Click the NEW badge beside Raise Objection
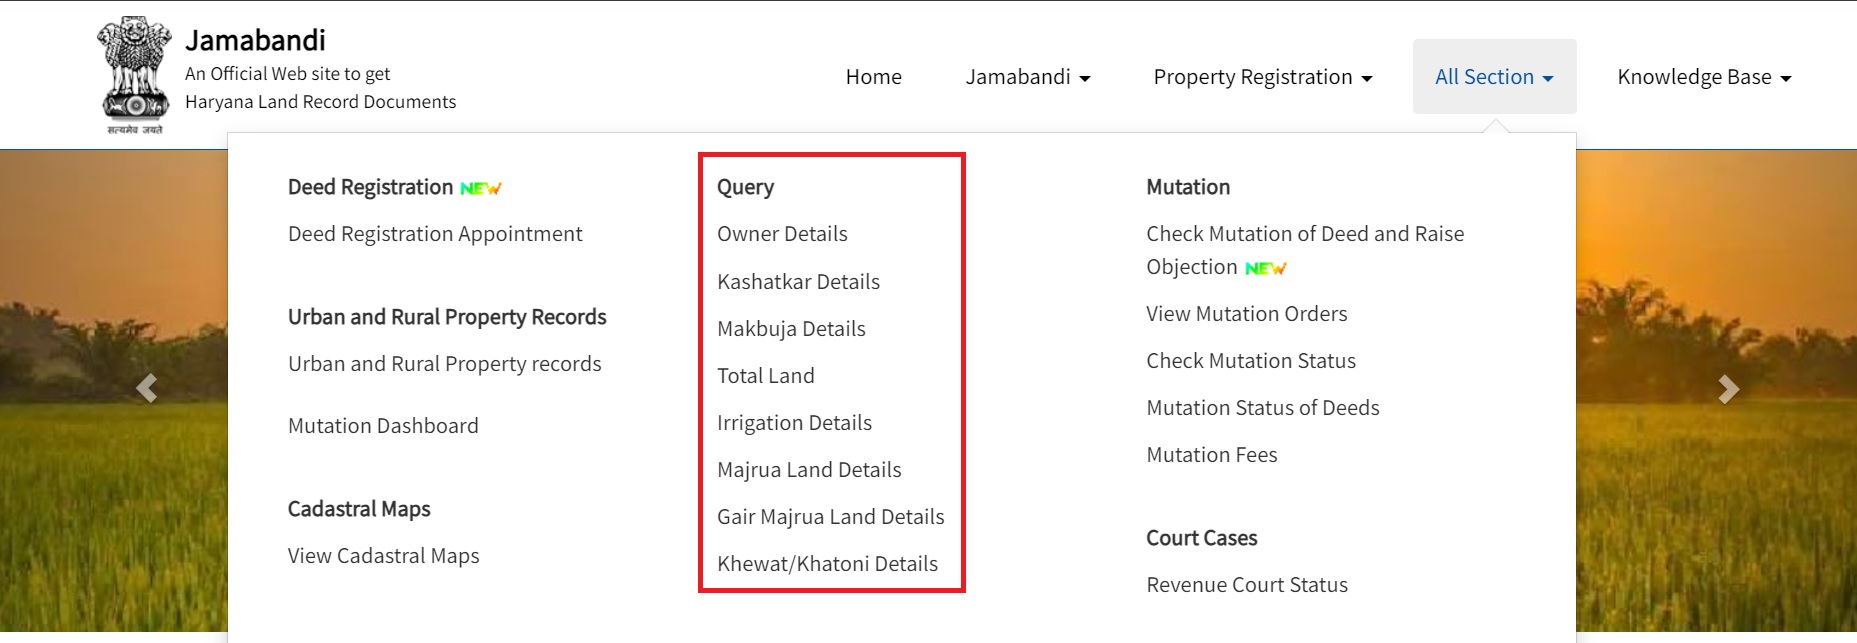The height and width of the screenshot is (643, 1857). pyautogui.click(x=1266, y=268)
